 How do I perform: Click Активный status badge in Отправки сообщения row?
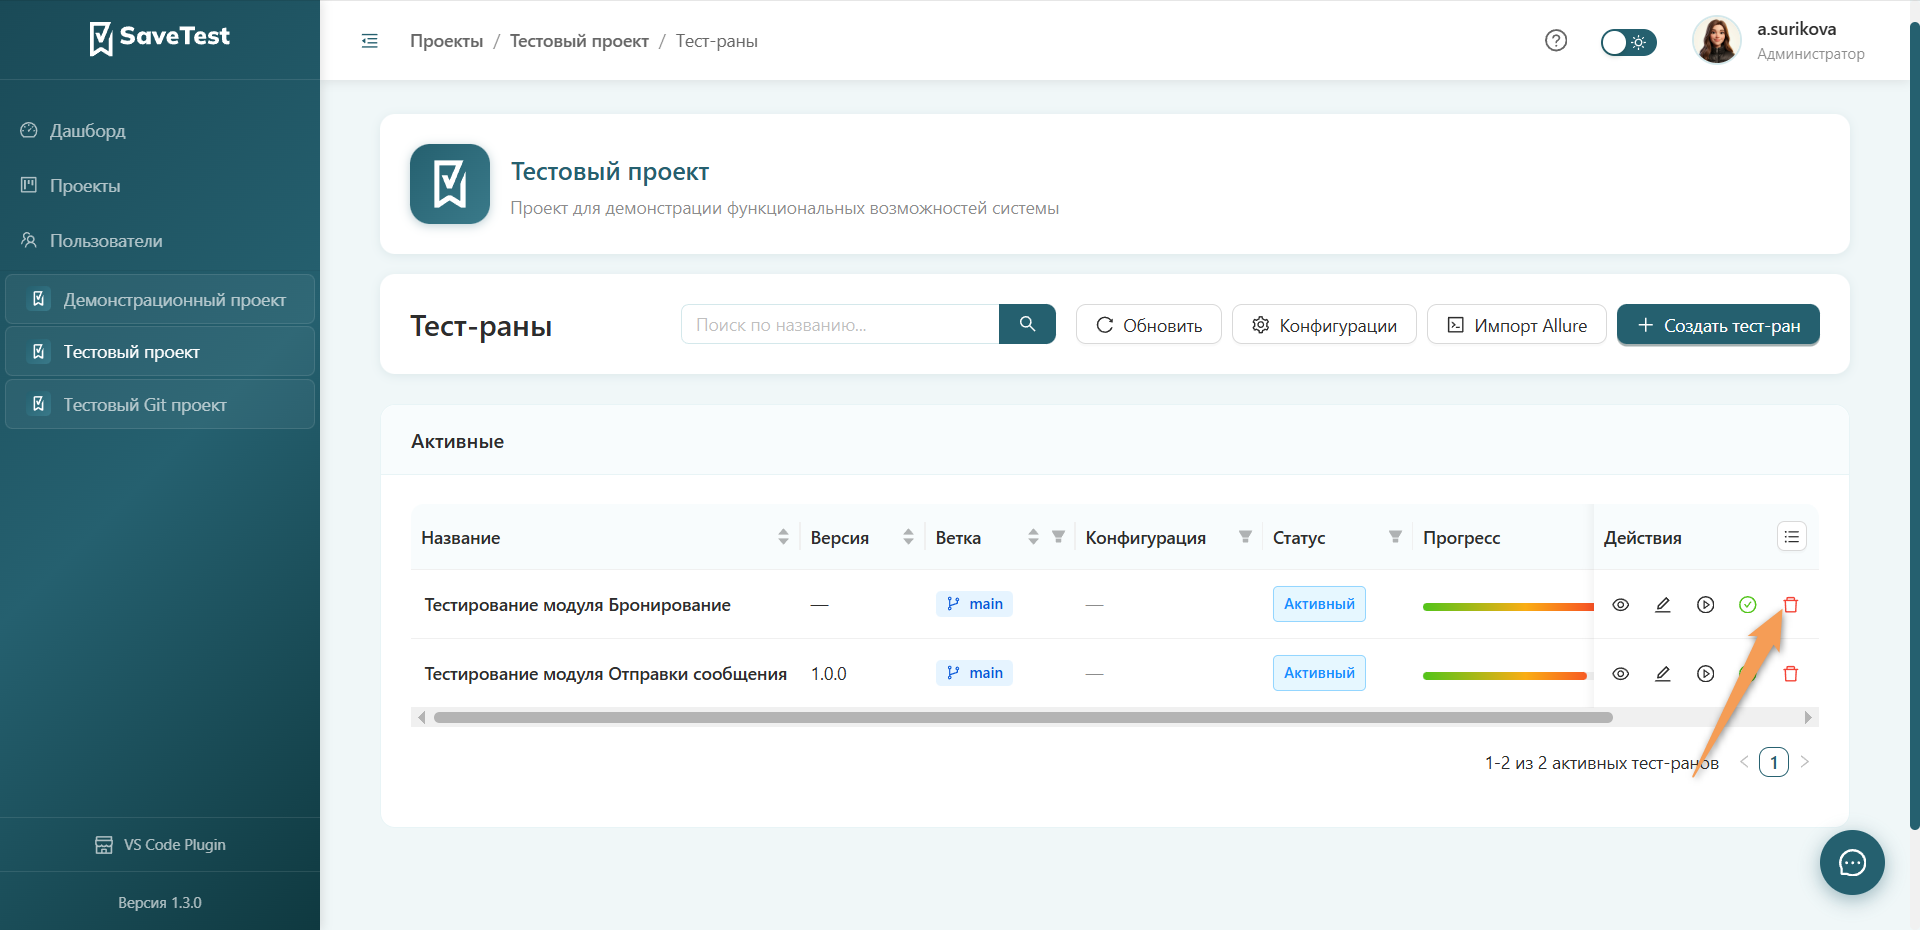coord(1319,673)
